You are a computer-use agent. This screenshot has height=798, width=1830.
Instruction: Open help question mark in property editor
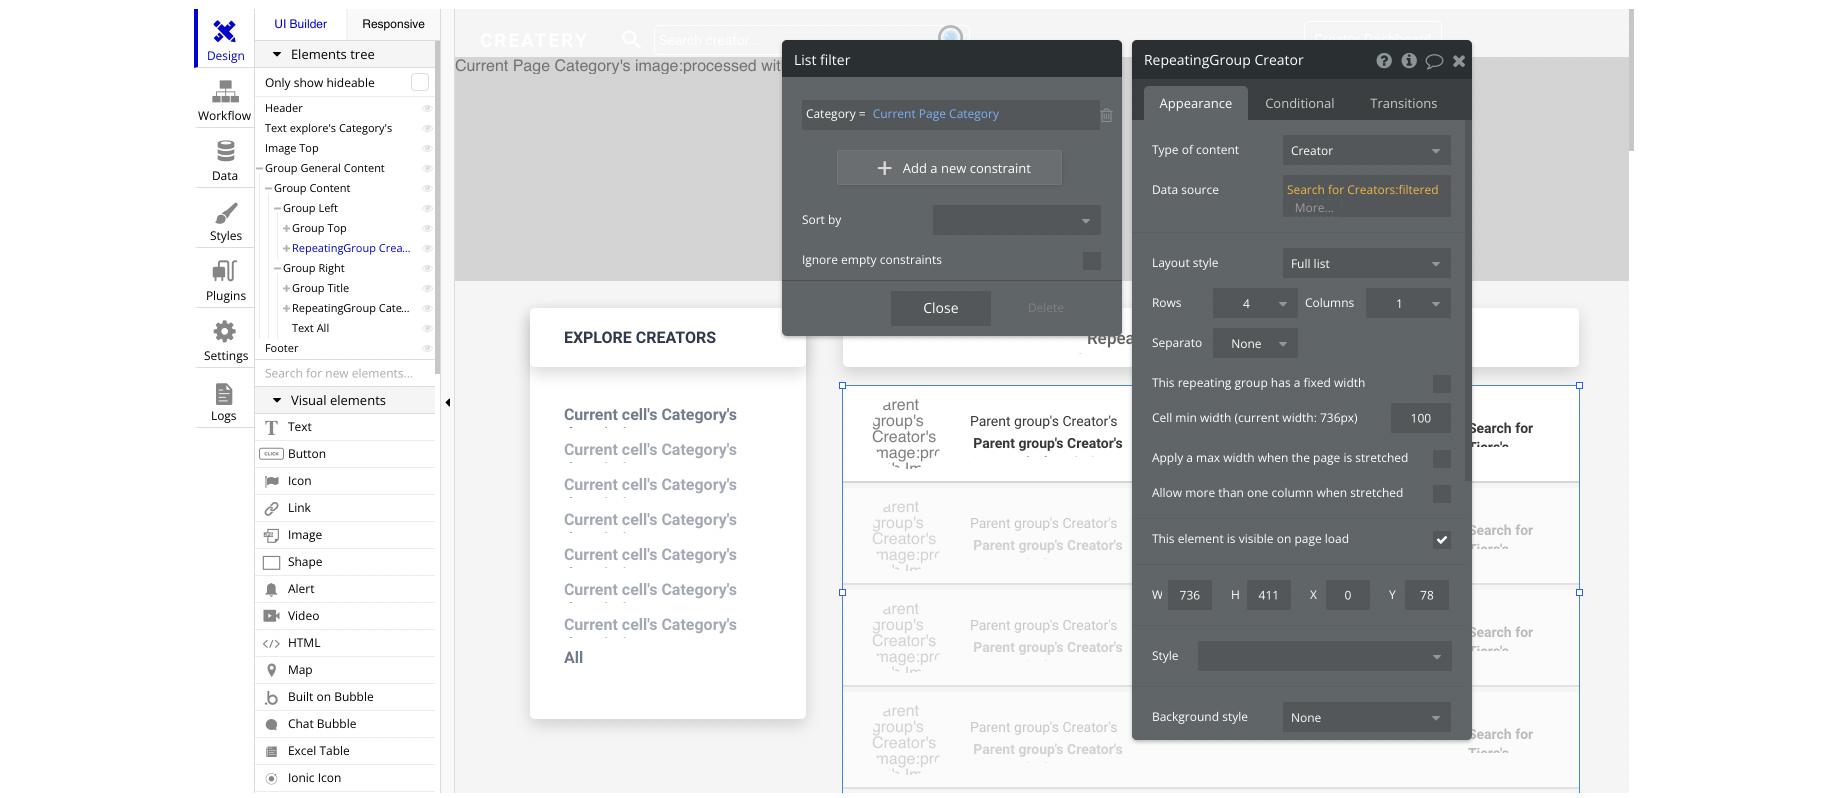pos(1384,61)
